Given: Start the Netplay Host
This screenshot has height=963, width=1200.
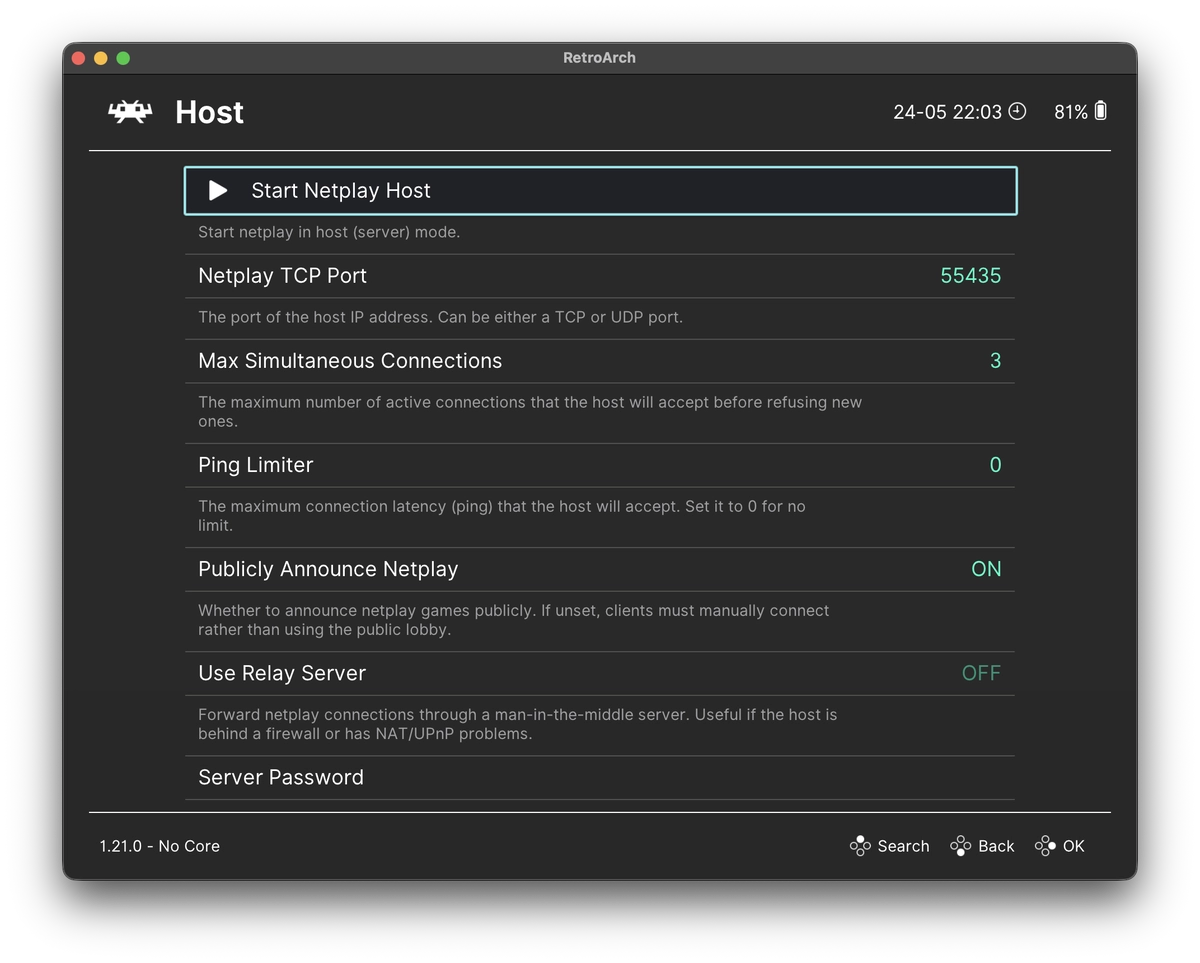Looking at the screenshot, I should [600, 190].
